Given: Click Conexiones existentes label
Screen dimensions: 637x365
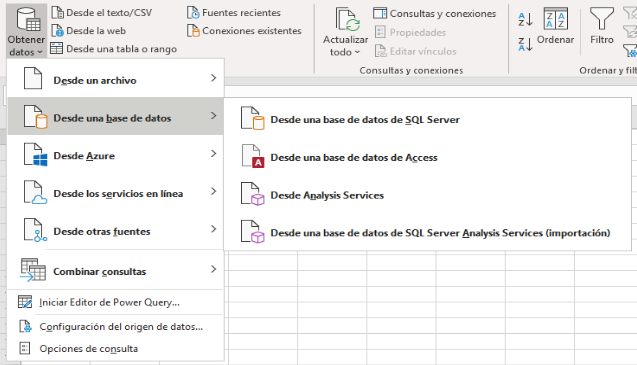Looking at the screenshot, I should 252,30.
